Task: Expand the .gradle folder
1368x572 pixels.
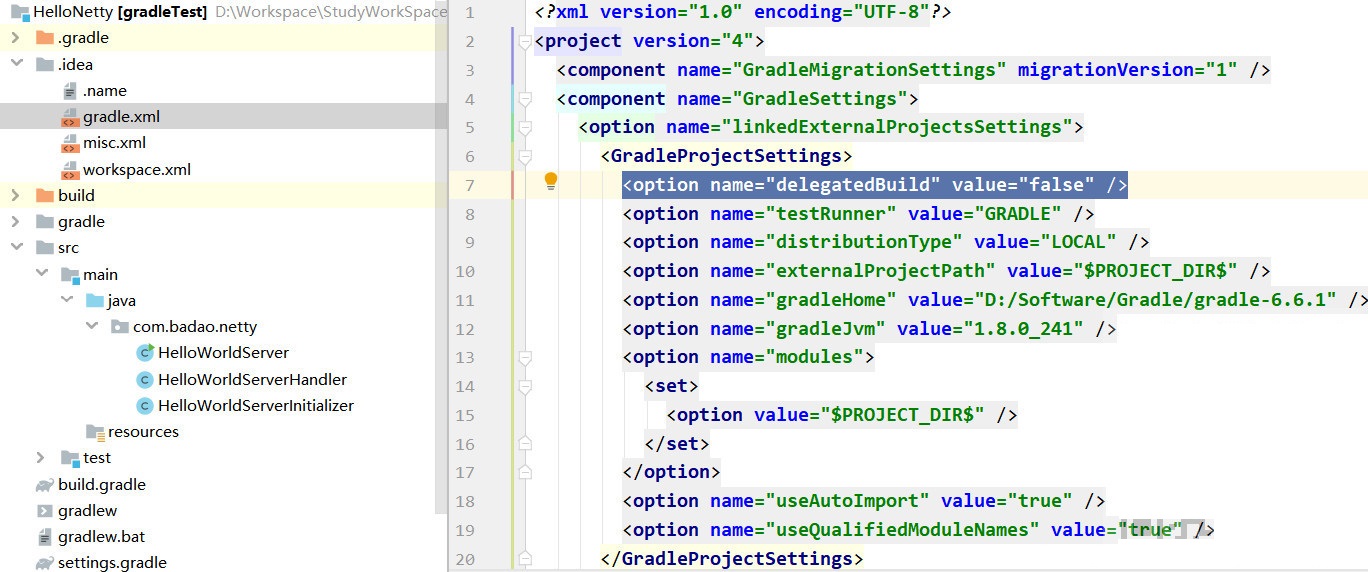Action: (x=16, y=38)
